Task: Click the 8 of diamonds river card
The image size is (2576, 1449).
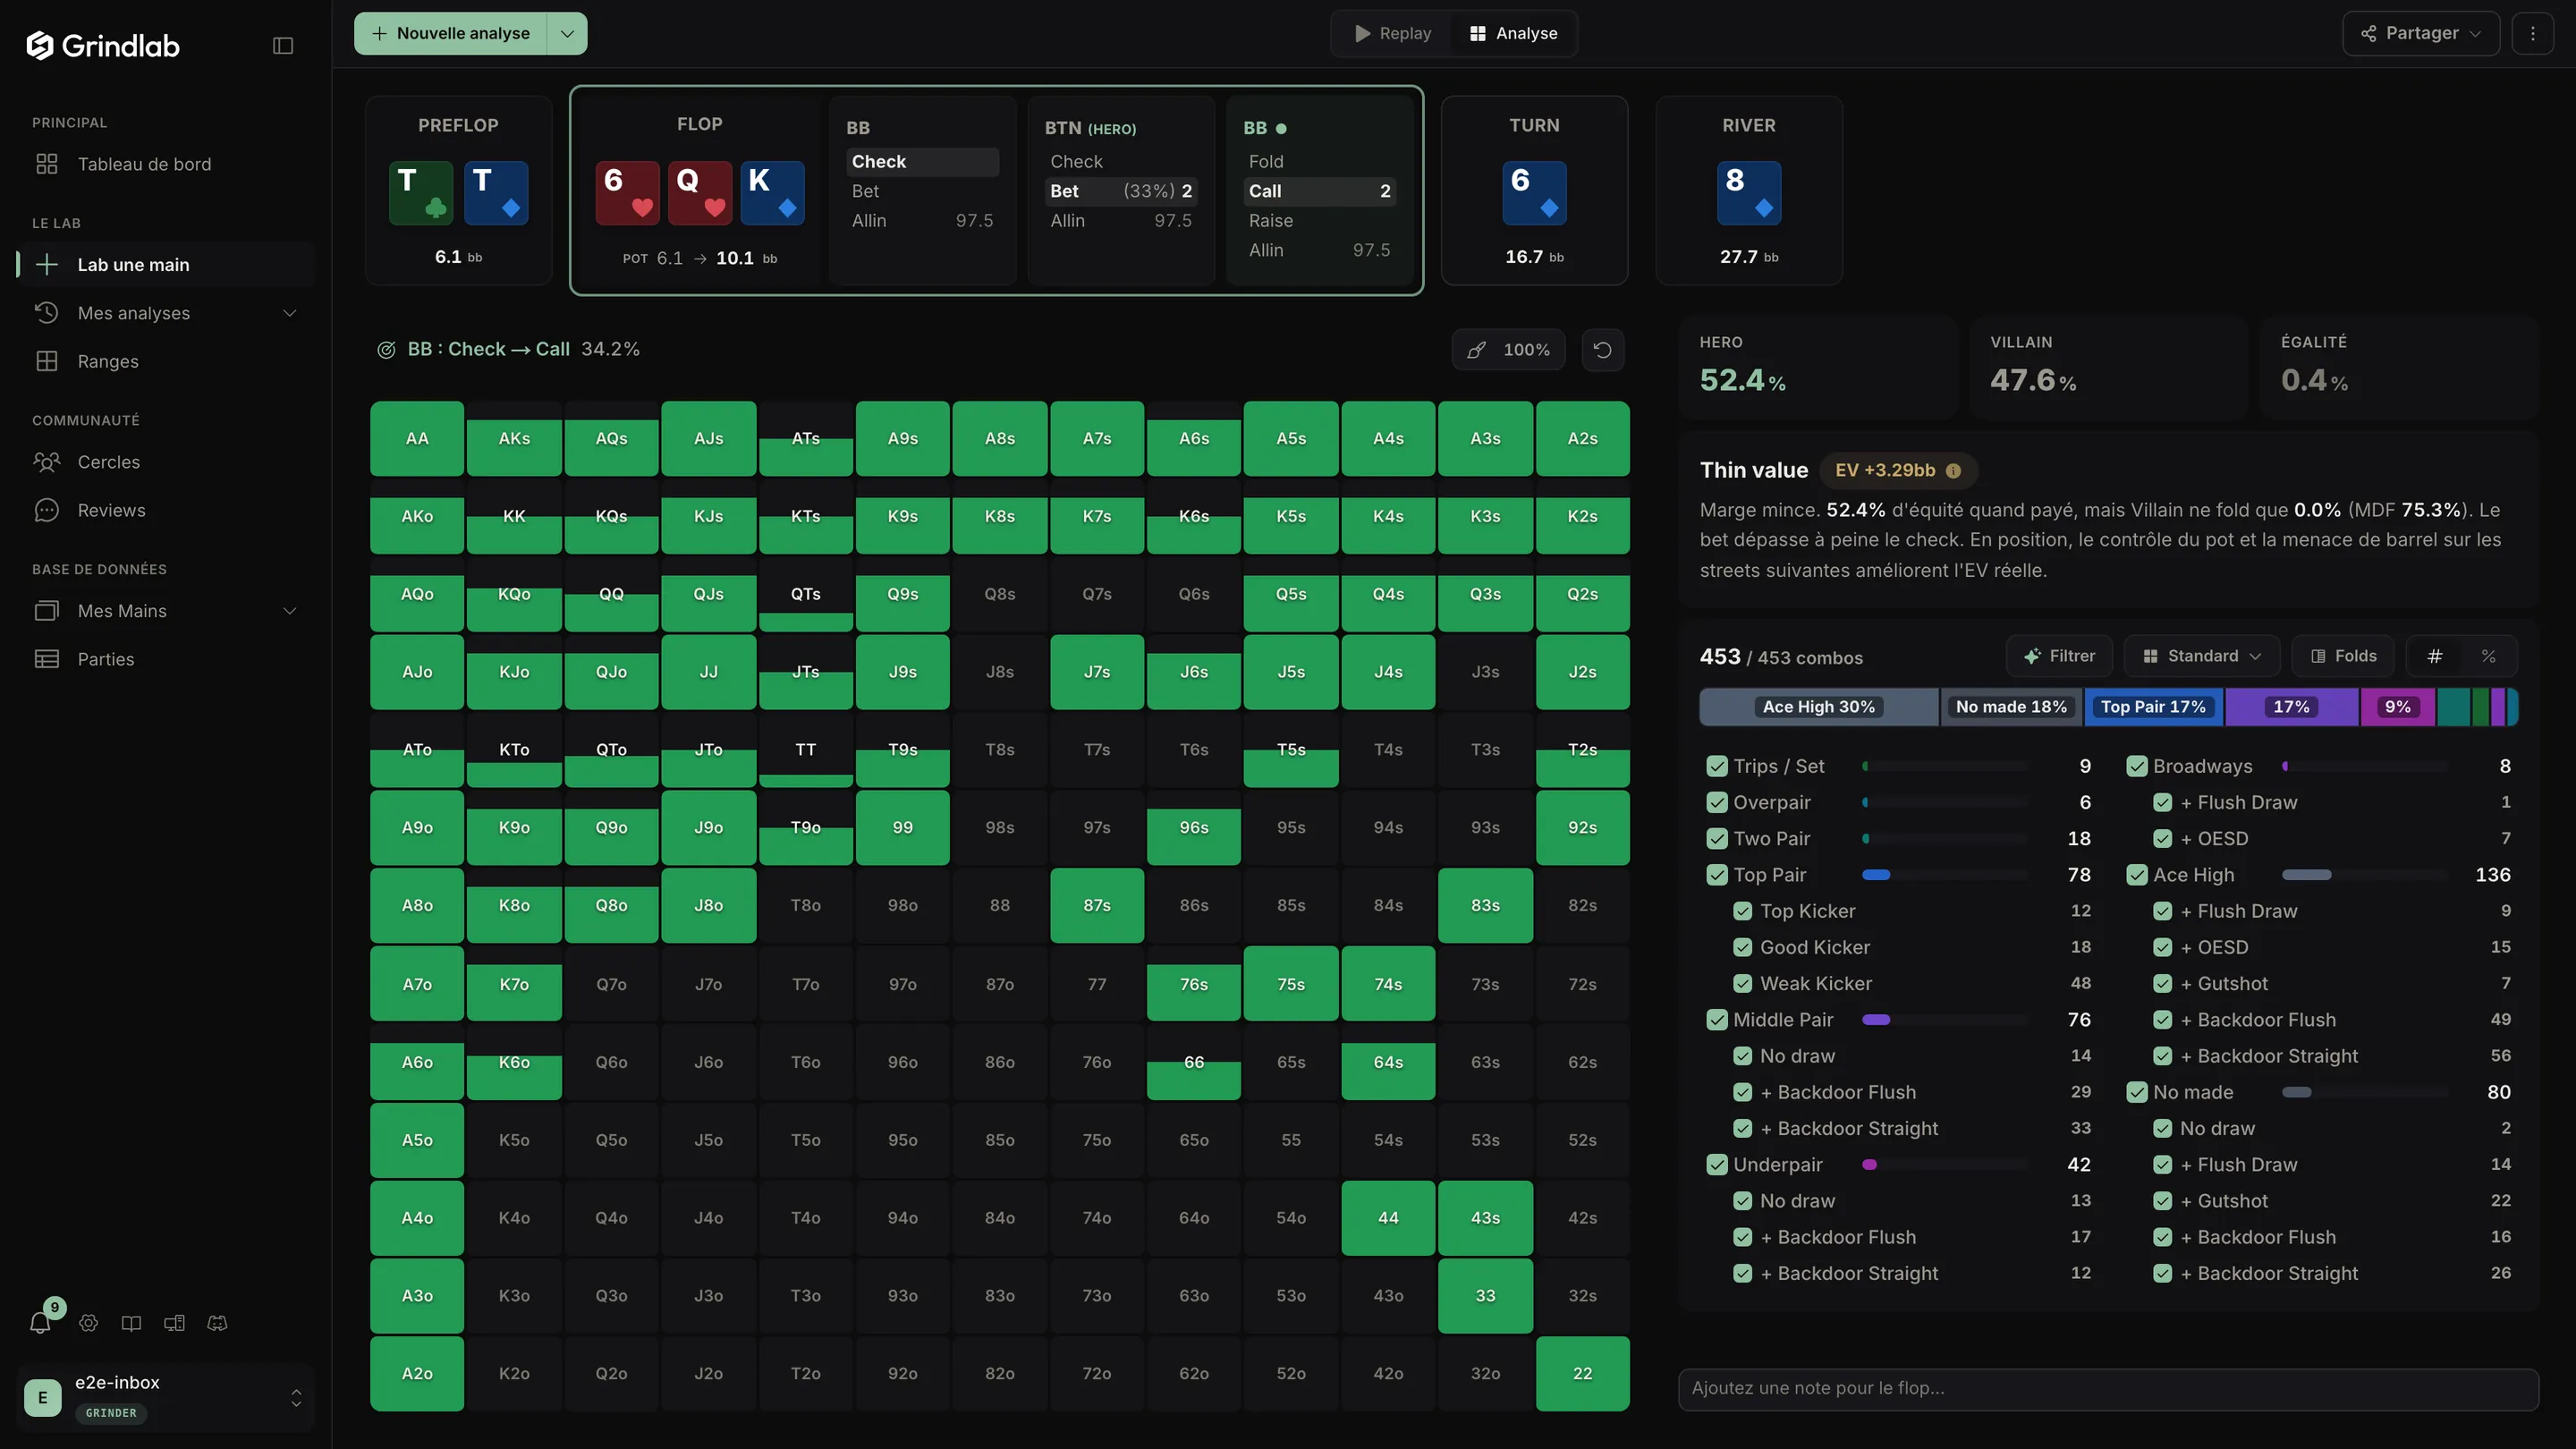Action: click(1749, 192)
